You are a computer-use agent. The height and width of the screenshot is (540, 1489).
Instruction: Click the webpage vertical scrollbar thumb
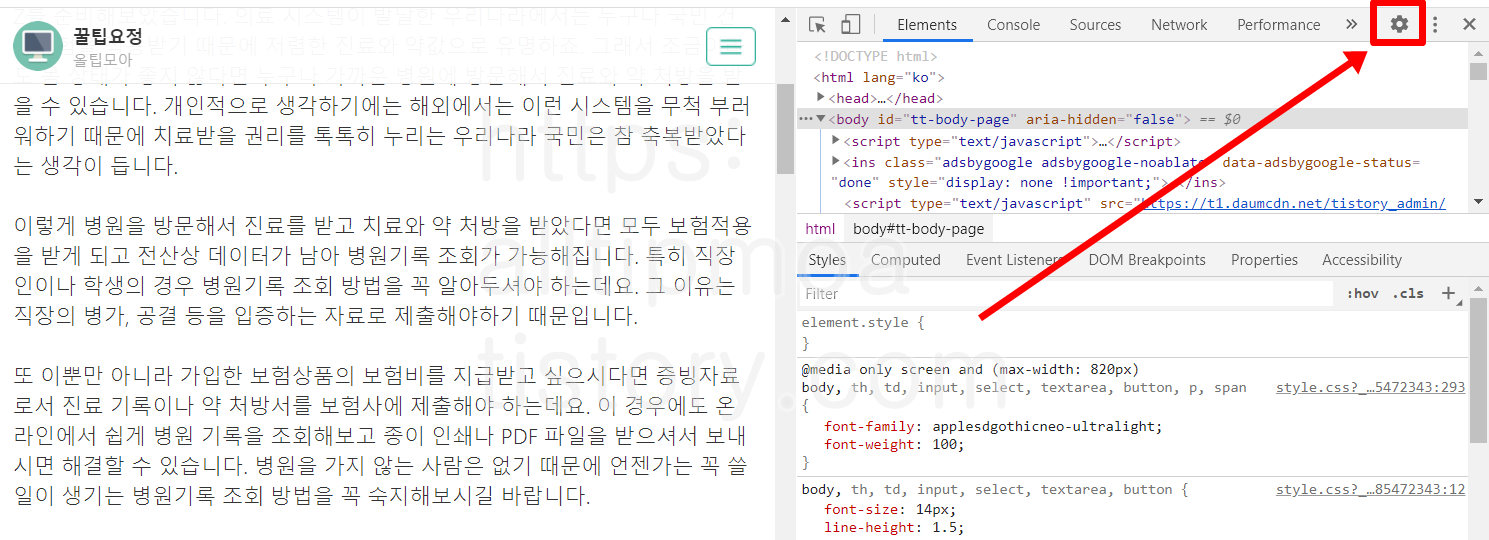point(785,130)
